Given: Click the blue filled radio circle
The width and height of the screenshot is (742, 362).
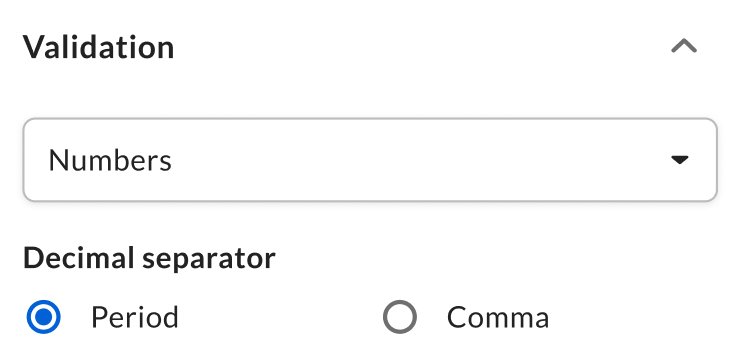Looking at the screenshot, I should [44, 317].
